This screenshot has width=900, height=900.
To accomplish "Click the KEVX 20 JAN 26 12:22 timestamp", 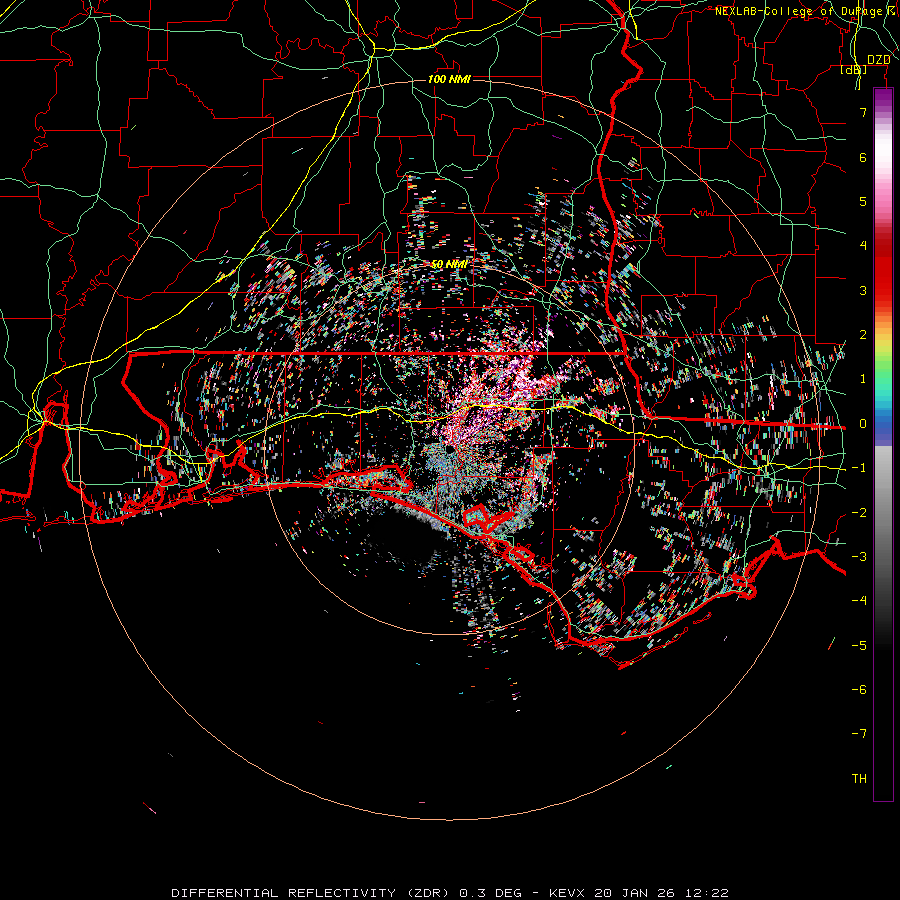I will [x=639, y=893].
